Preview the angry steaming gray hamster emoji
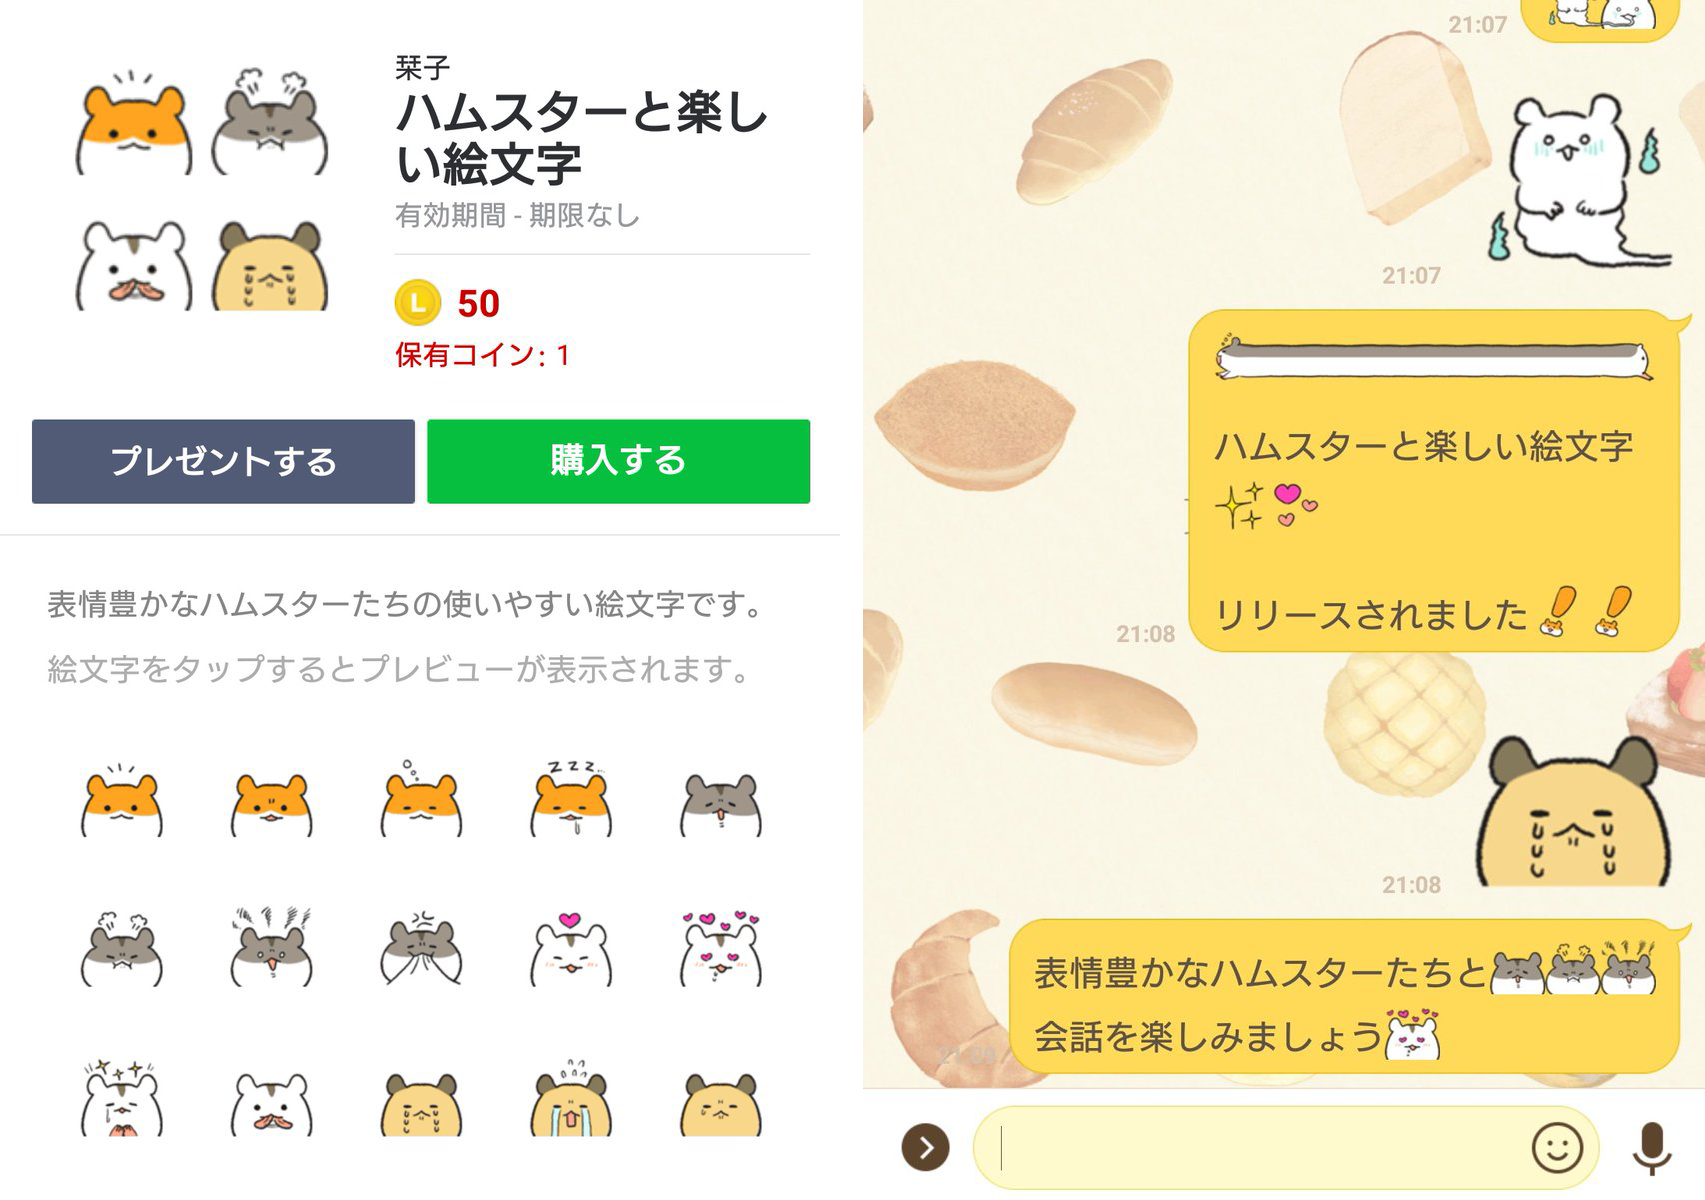The height and width of the screenshot is (1200, 1705). 121,949
